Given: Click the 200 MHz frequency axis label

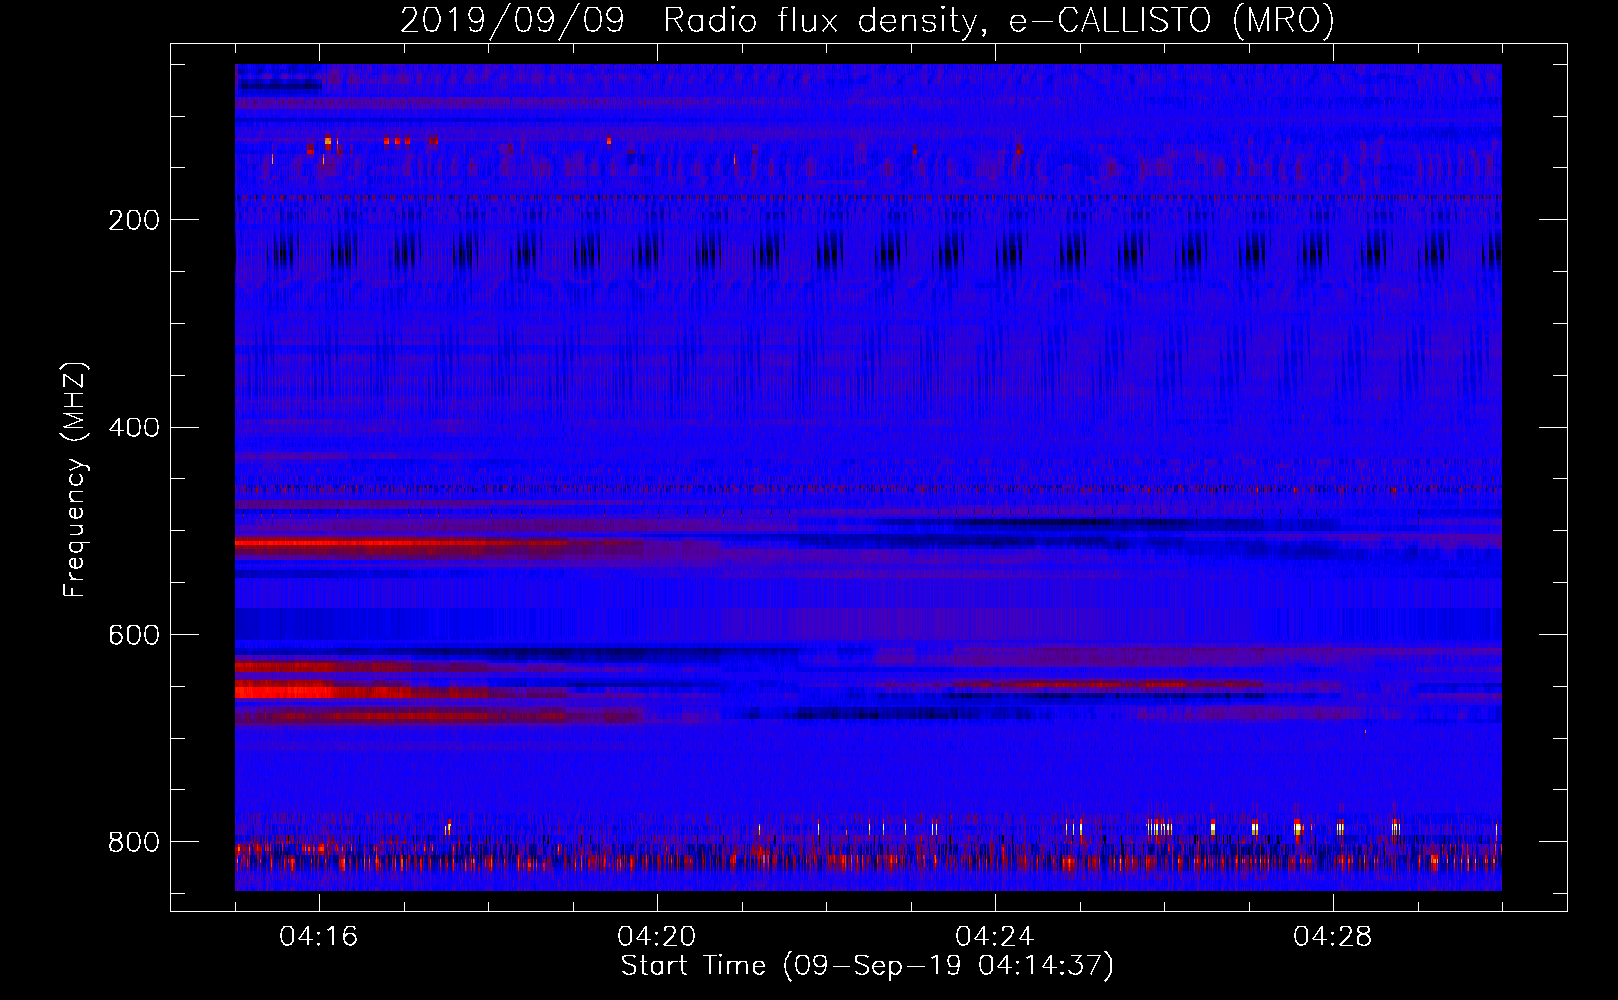Looking at the screenshot, I should pyautogui.click(x=134, y=220).
